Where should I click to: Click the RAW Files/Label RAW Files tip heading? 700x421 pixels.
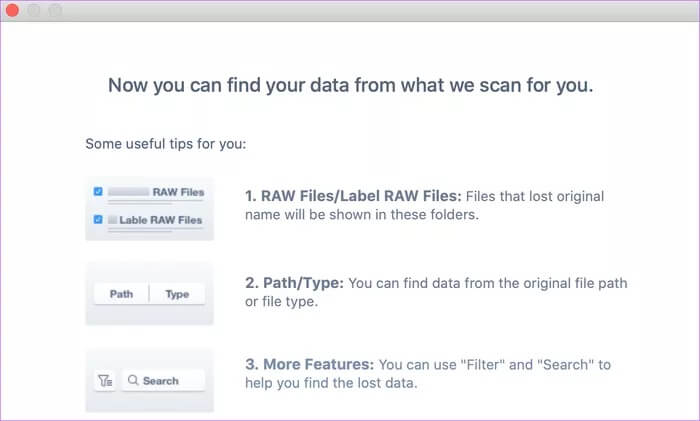[353, 196]
